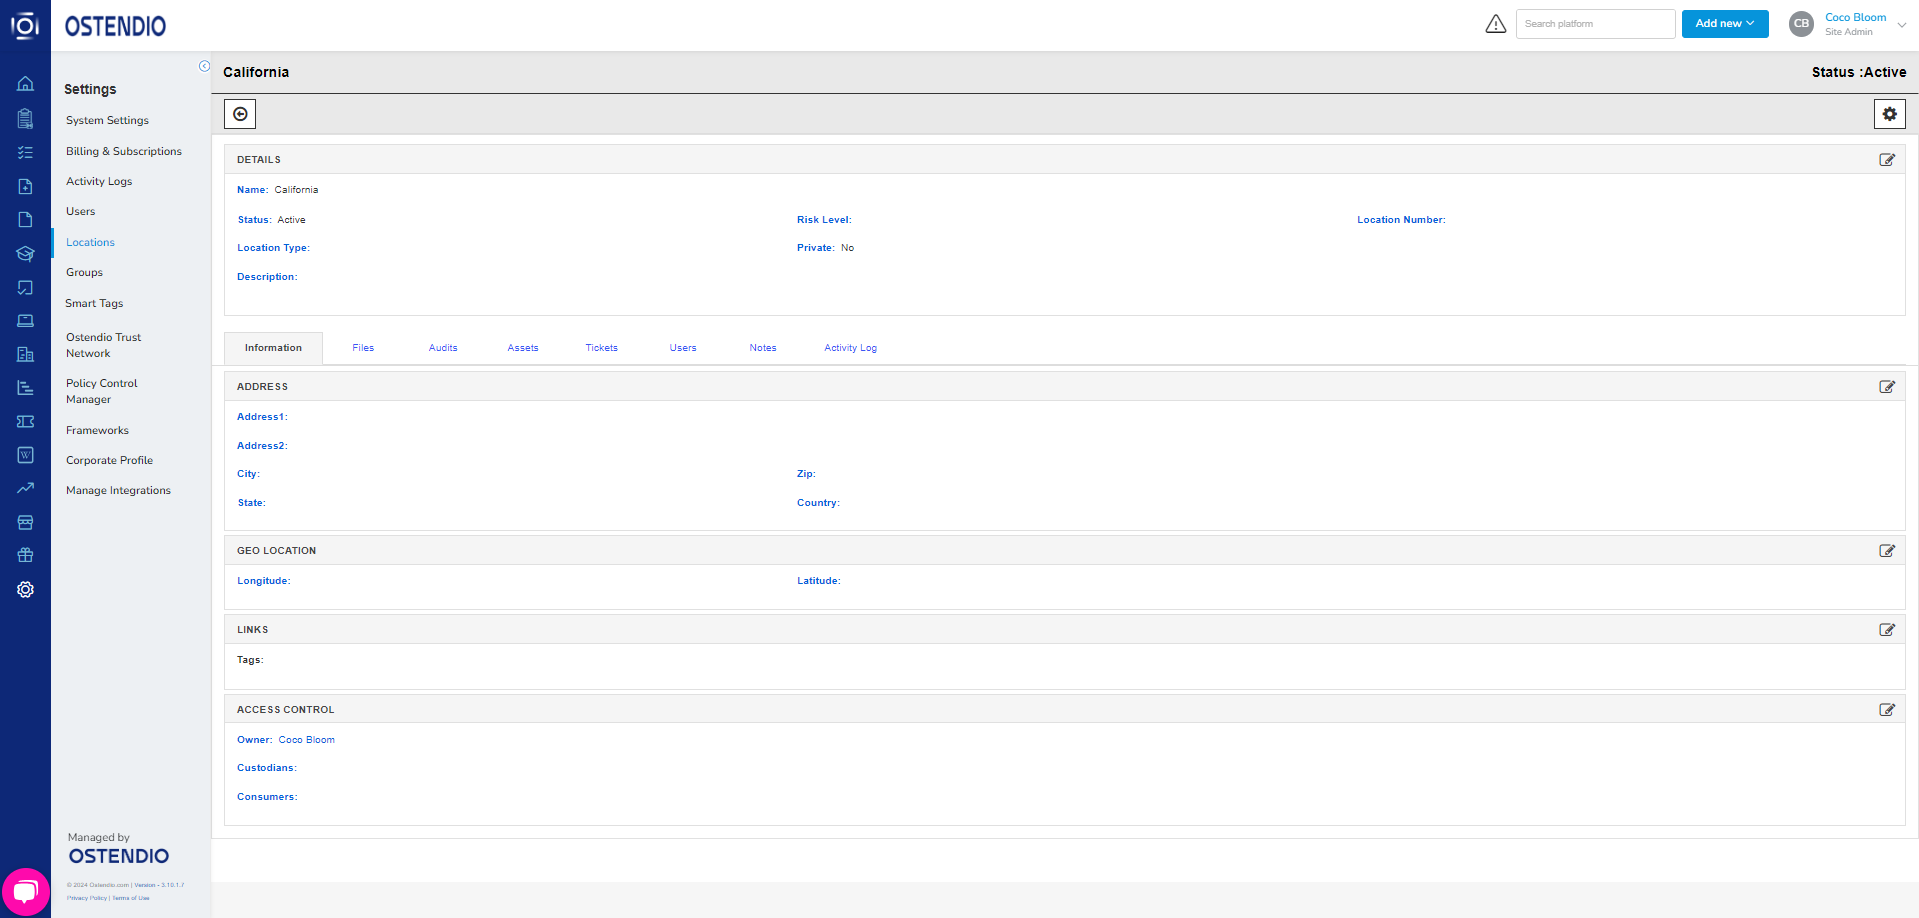
Task: Open the Reports chart icon in the sidebar
Action: [25, 387]
